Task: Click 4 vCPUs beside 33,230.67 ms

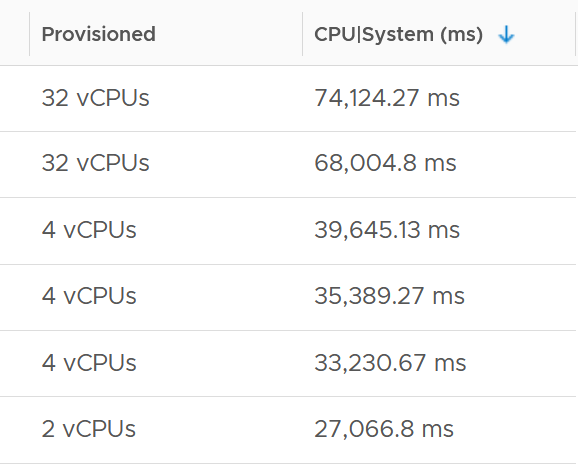Action: 89,363
